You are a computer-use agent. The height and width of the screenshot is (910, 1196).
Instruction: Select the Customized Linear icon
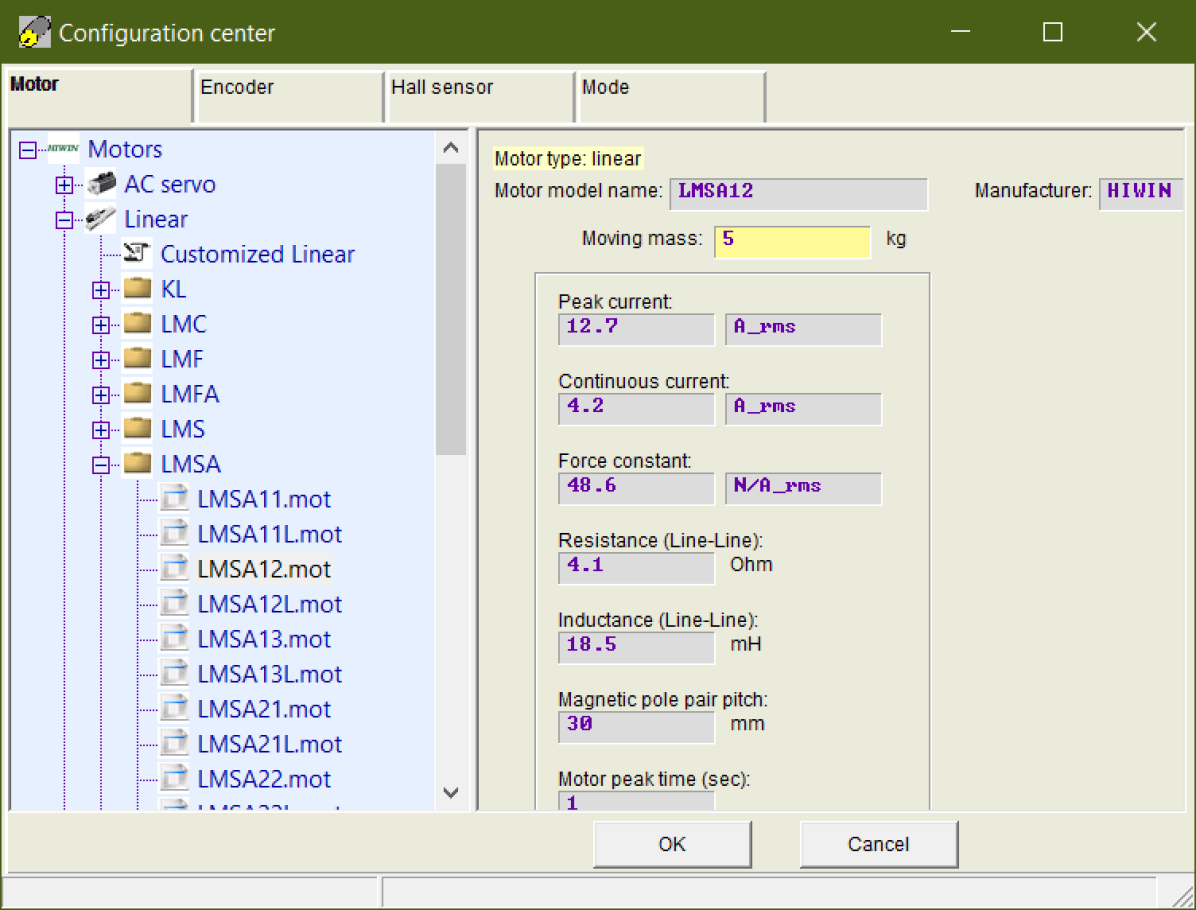click(137, 254)
